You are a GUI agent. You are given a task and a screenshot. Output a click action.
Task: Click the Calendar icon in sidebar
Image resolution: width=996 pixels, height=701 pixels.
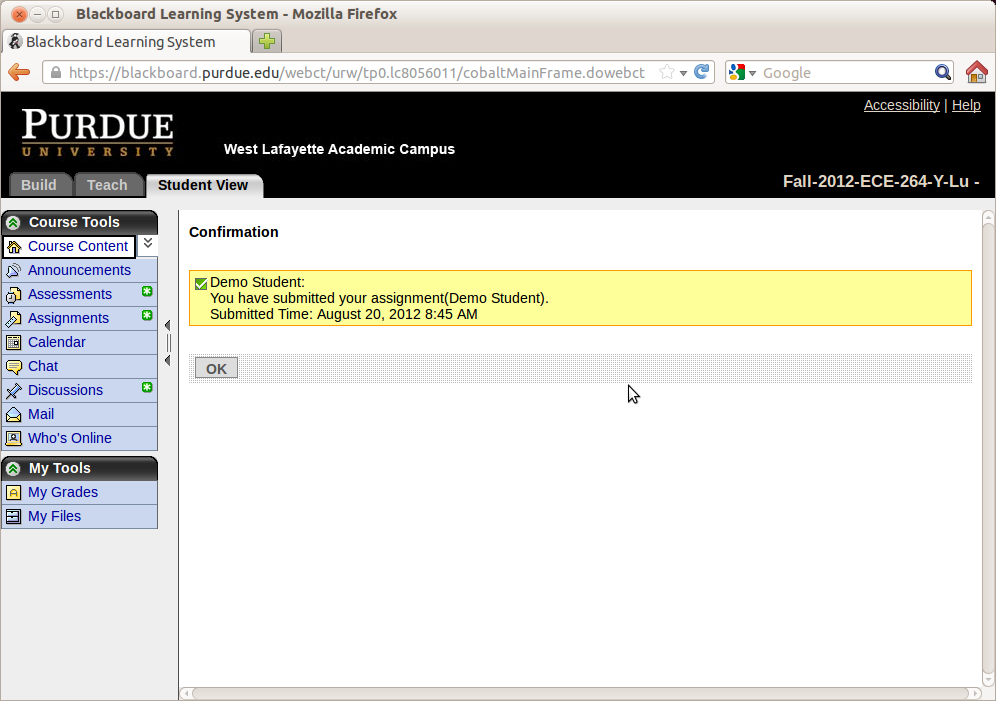(x=13, y=343)
